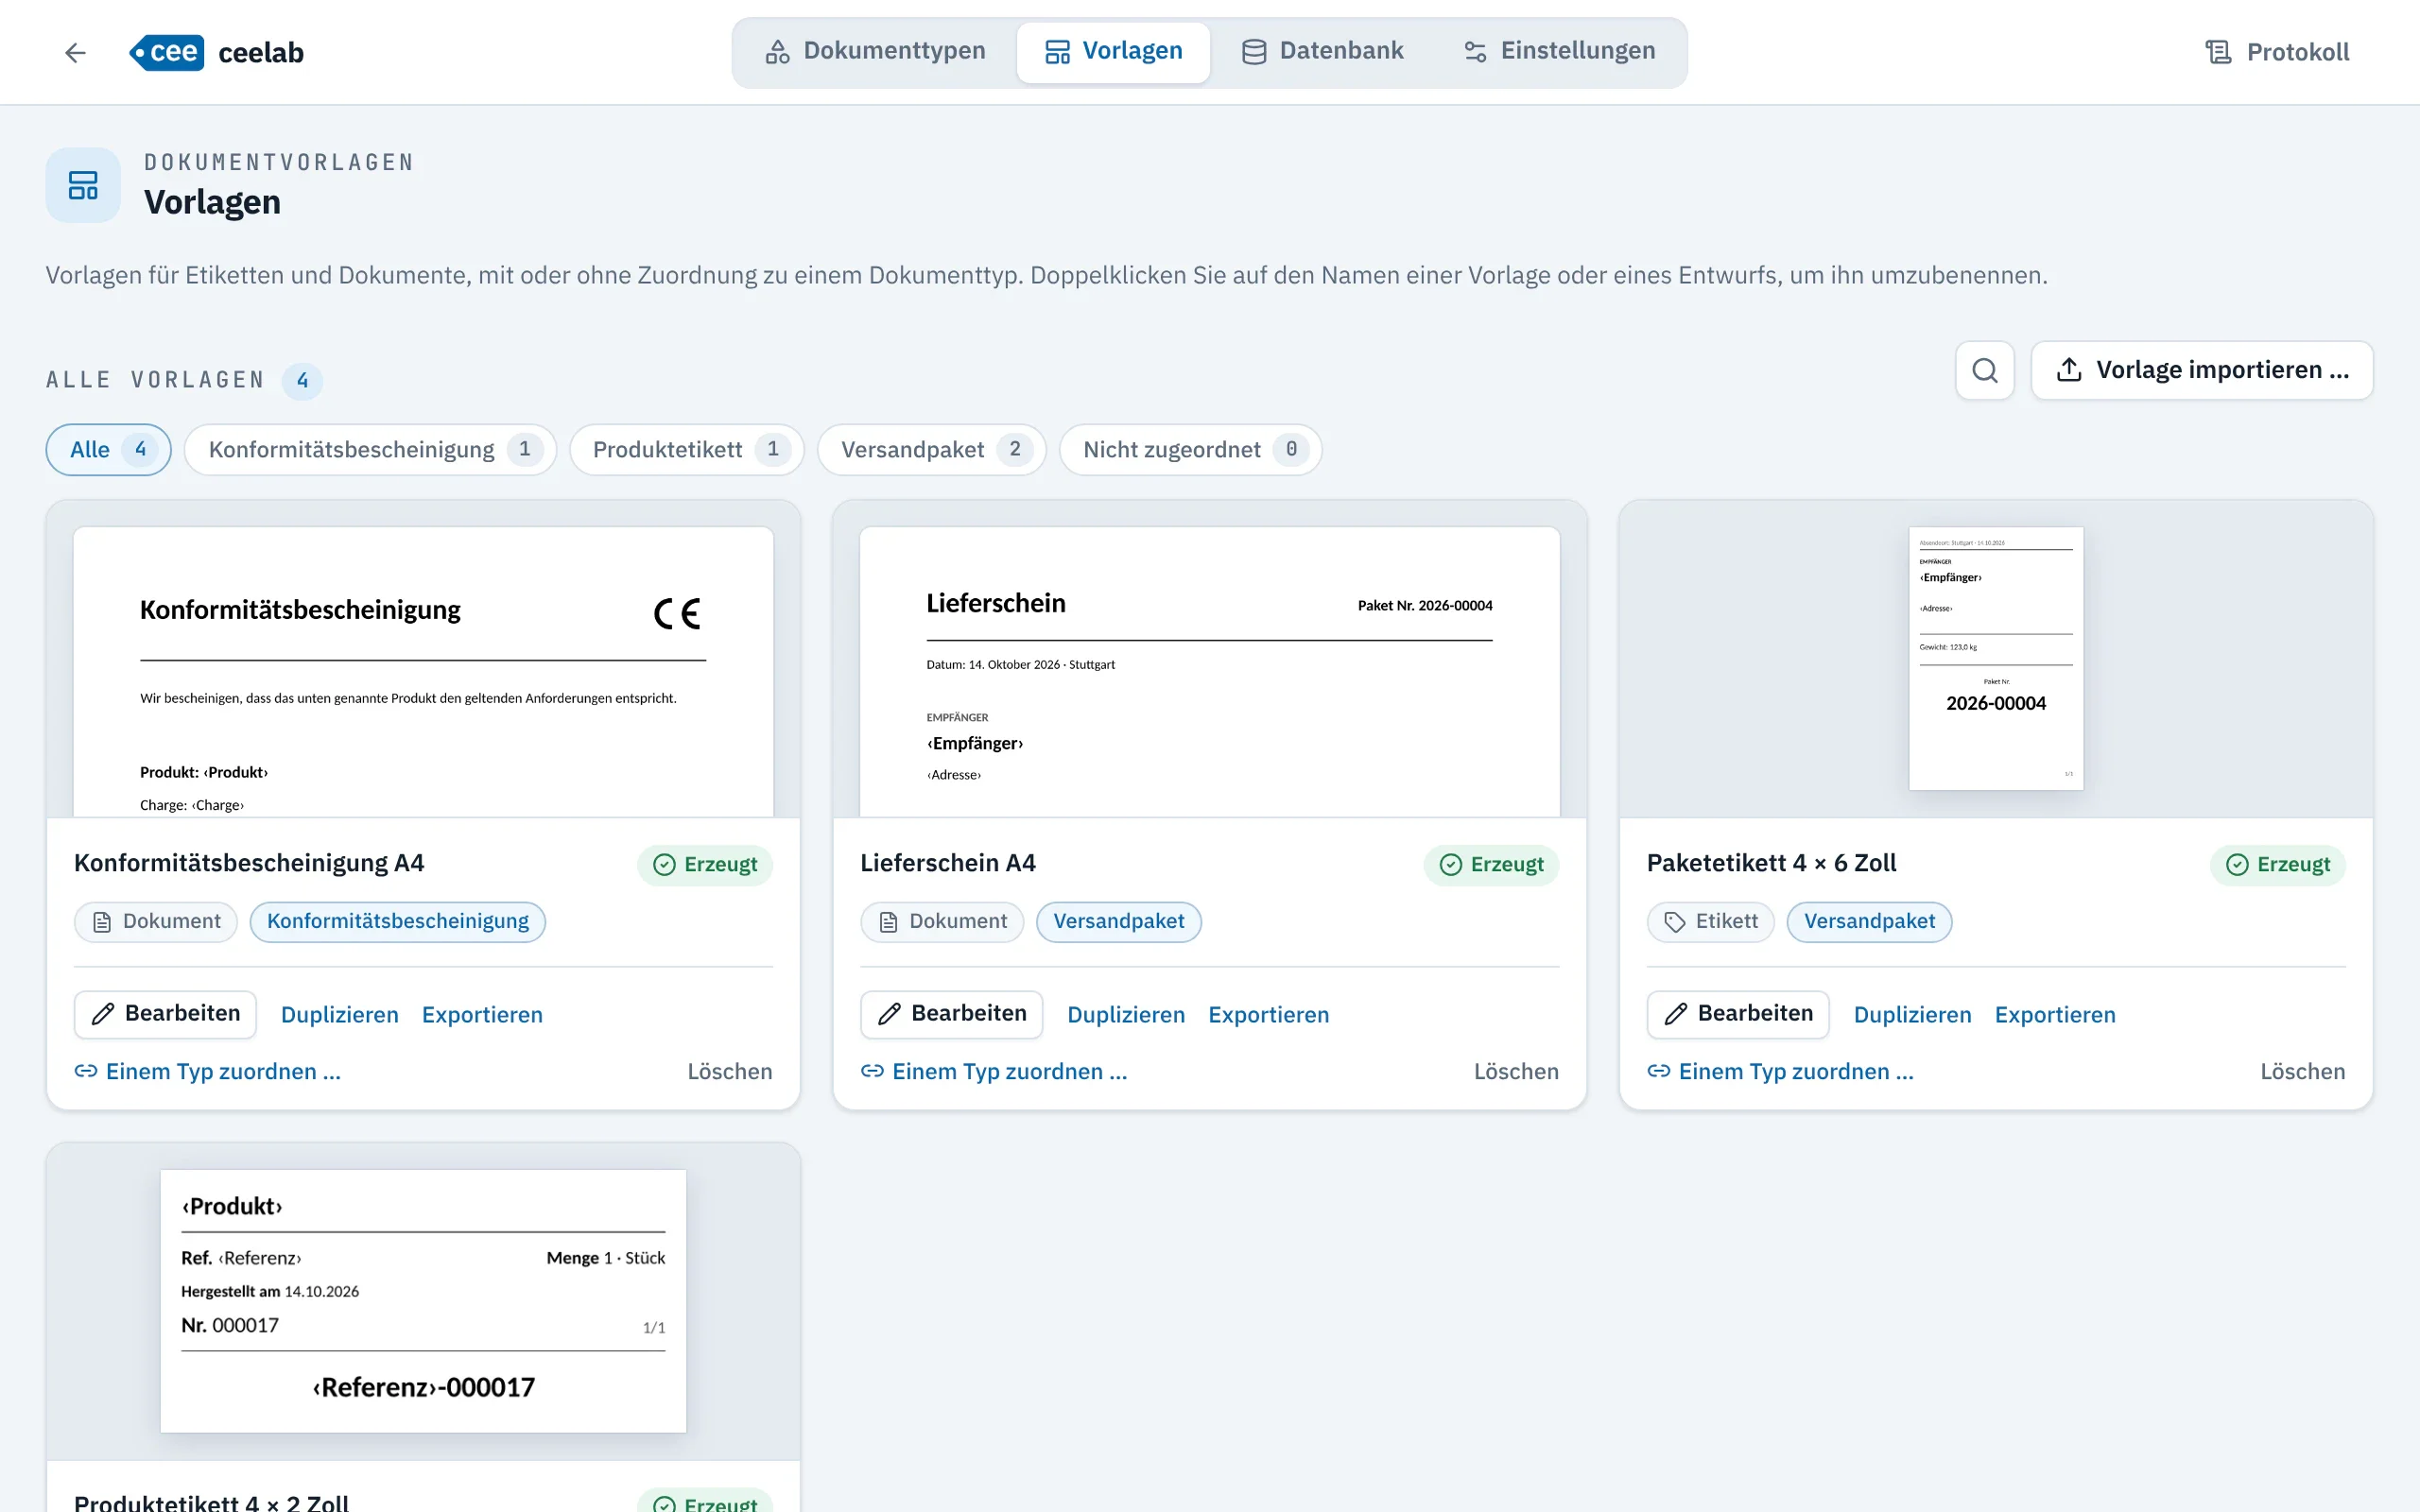The width and height of the screenshot is (2420, 1512).
Task: Filter by Konformitätsbescheinigung chip
Action: point(370,450)
